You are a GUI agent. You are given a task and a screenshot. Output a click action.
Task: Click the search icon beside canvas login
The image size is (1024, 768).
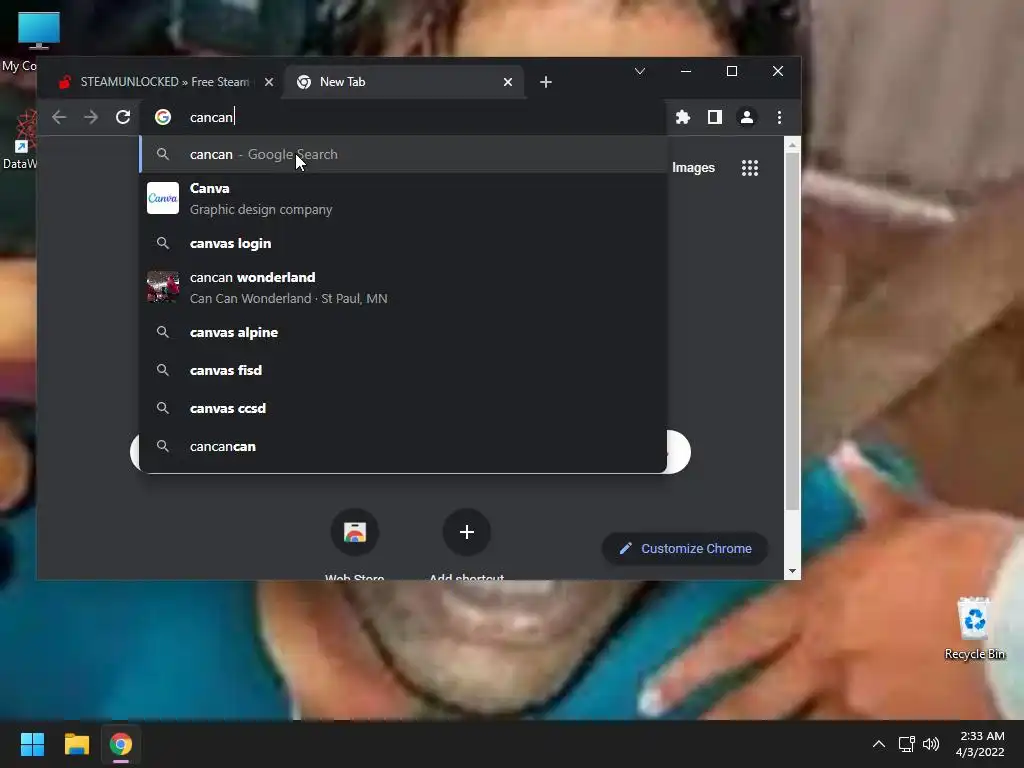[163, 244]
